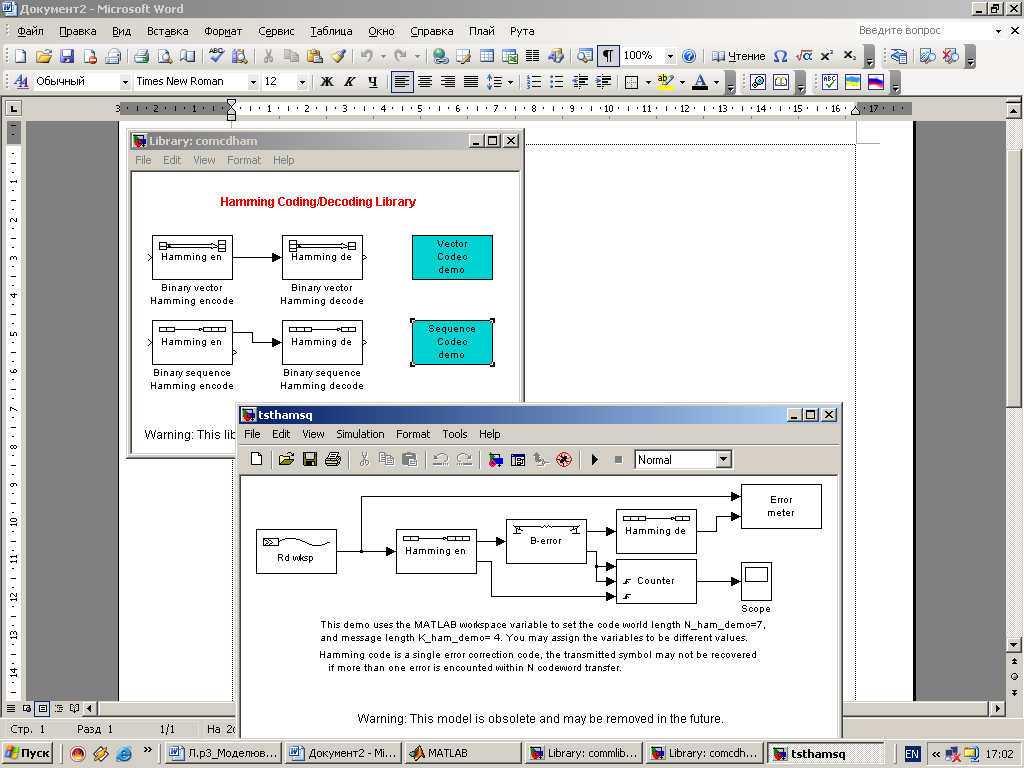Open the Таблица menu in Word

click(331, 31)
